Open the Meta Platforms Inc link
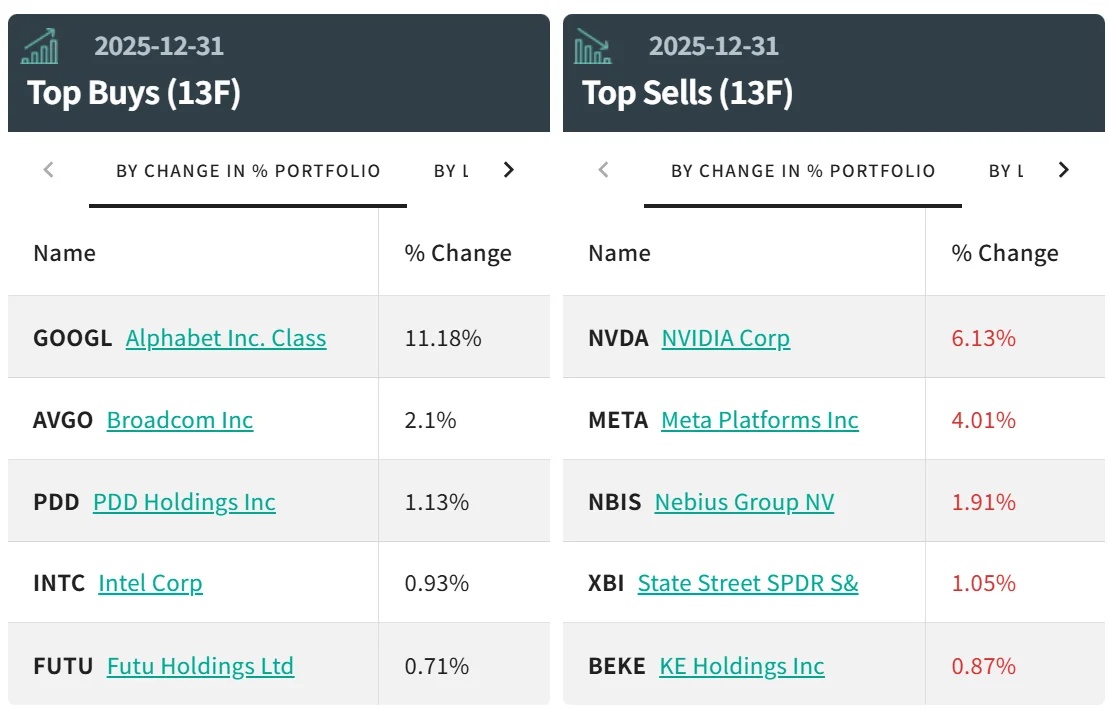Viewport: 1108px width, 711px height. click(760, 420)
